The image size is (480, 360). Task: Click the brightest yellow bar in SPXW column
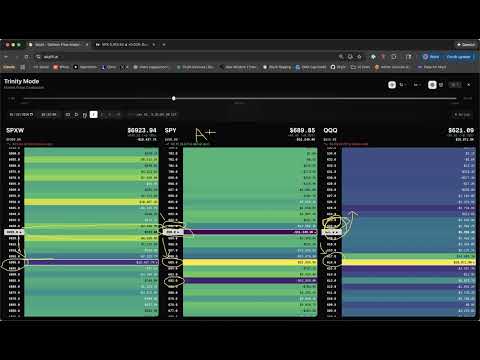click(x=91, y=202)
